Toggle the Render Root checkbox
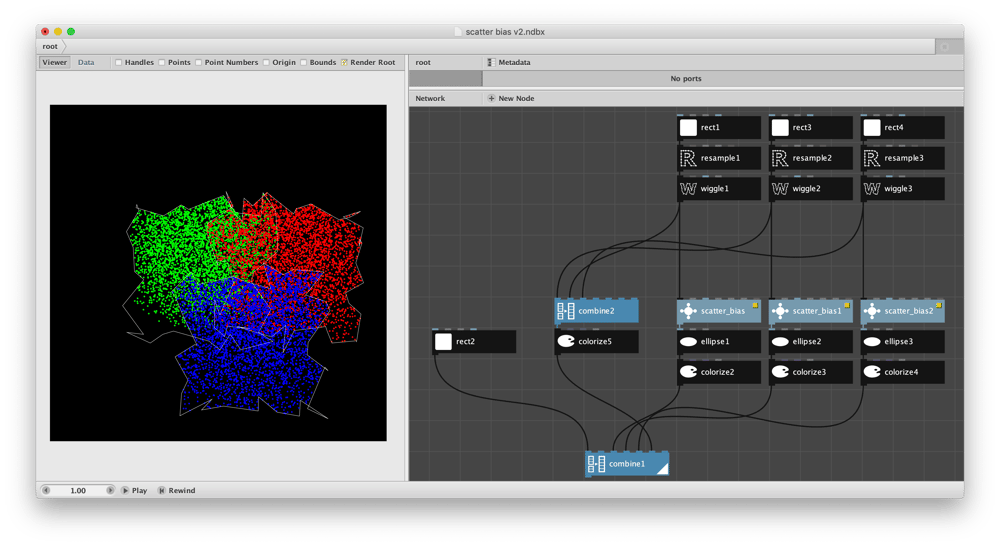The height and width of the screenshot is (546, 1000). point(344,63)
